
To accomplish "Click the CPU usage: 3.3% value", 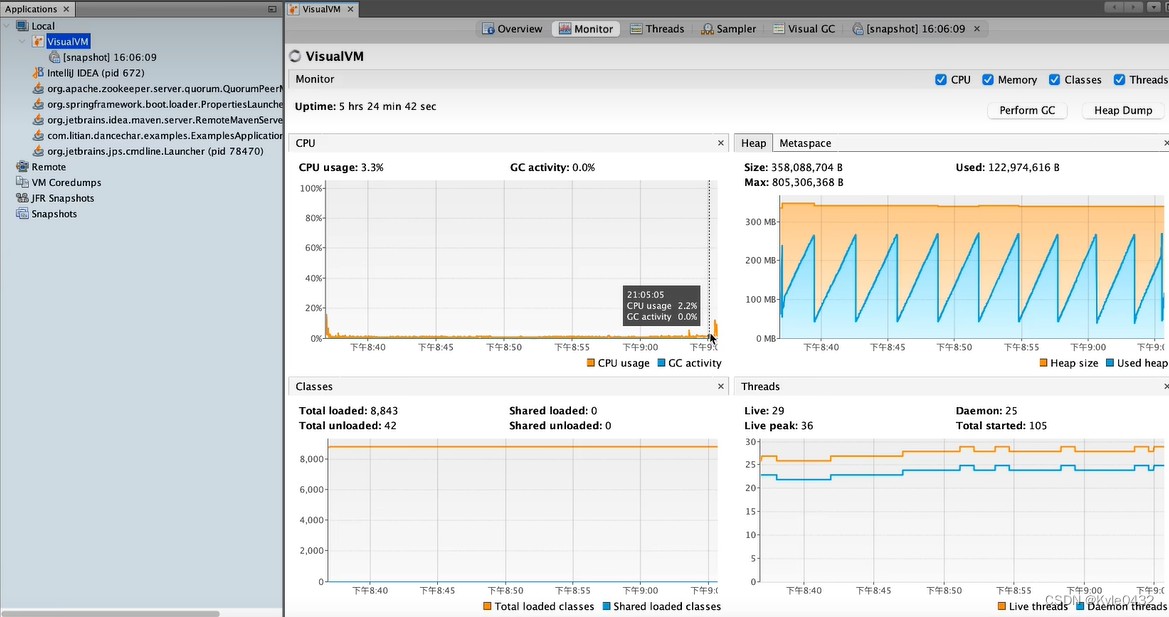I will pyautogui.click(x=341, y=168).
